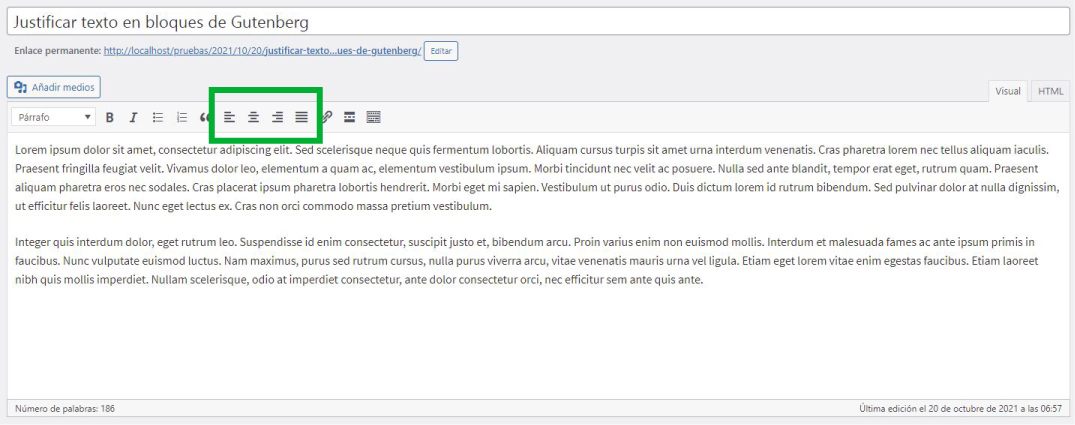
Task: Open the localhost permalink URL
Action: tap(263, 51)
